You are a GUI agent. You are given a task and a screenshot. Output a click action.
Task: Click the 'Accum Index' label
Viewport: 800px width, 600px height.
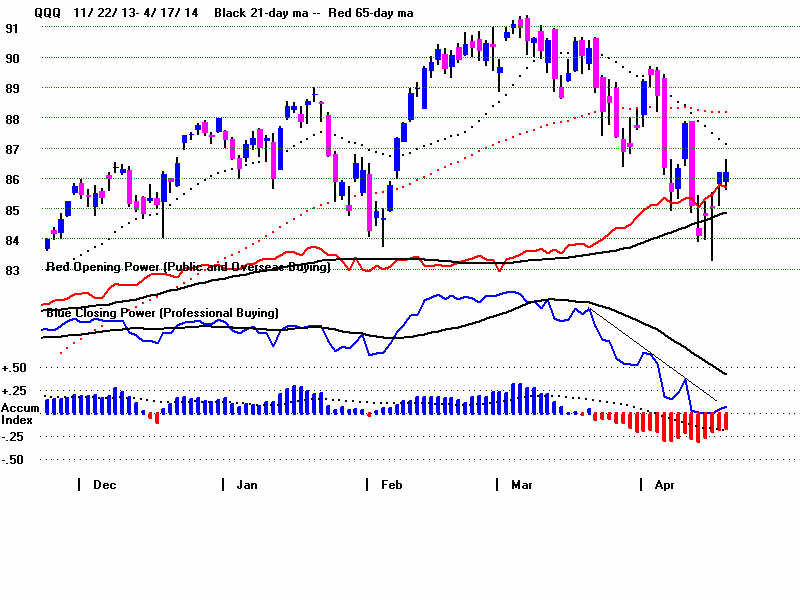[x=20, y=414]
